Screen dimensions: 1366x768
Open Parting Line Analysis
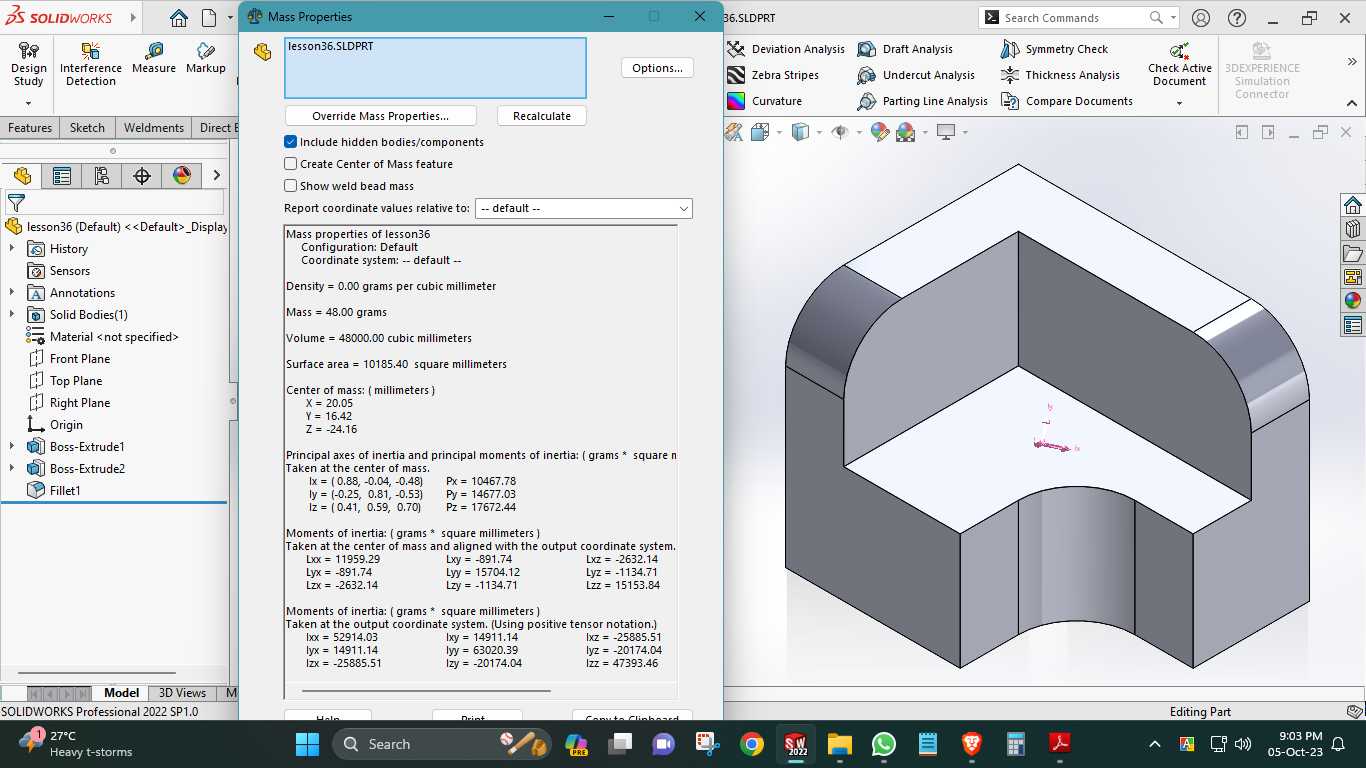point(923,101)
